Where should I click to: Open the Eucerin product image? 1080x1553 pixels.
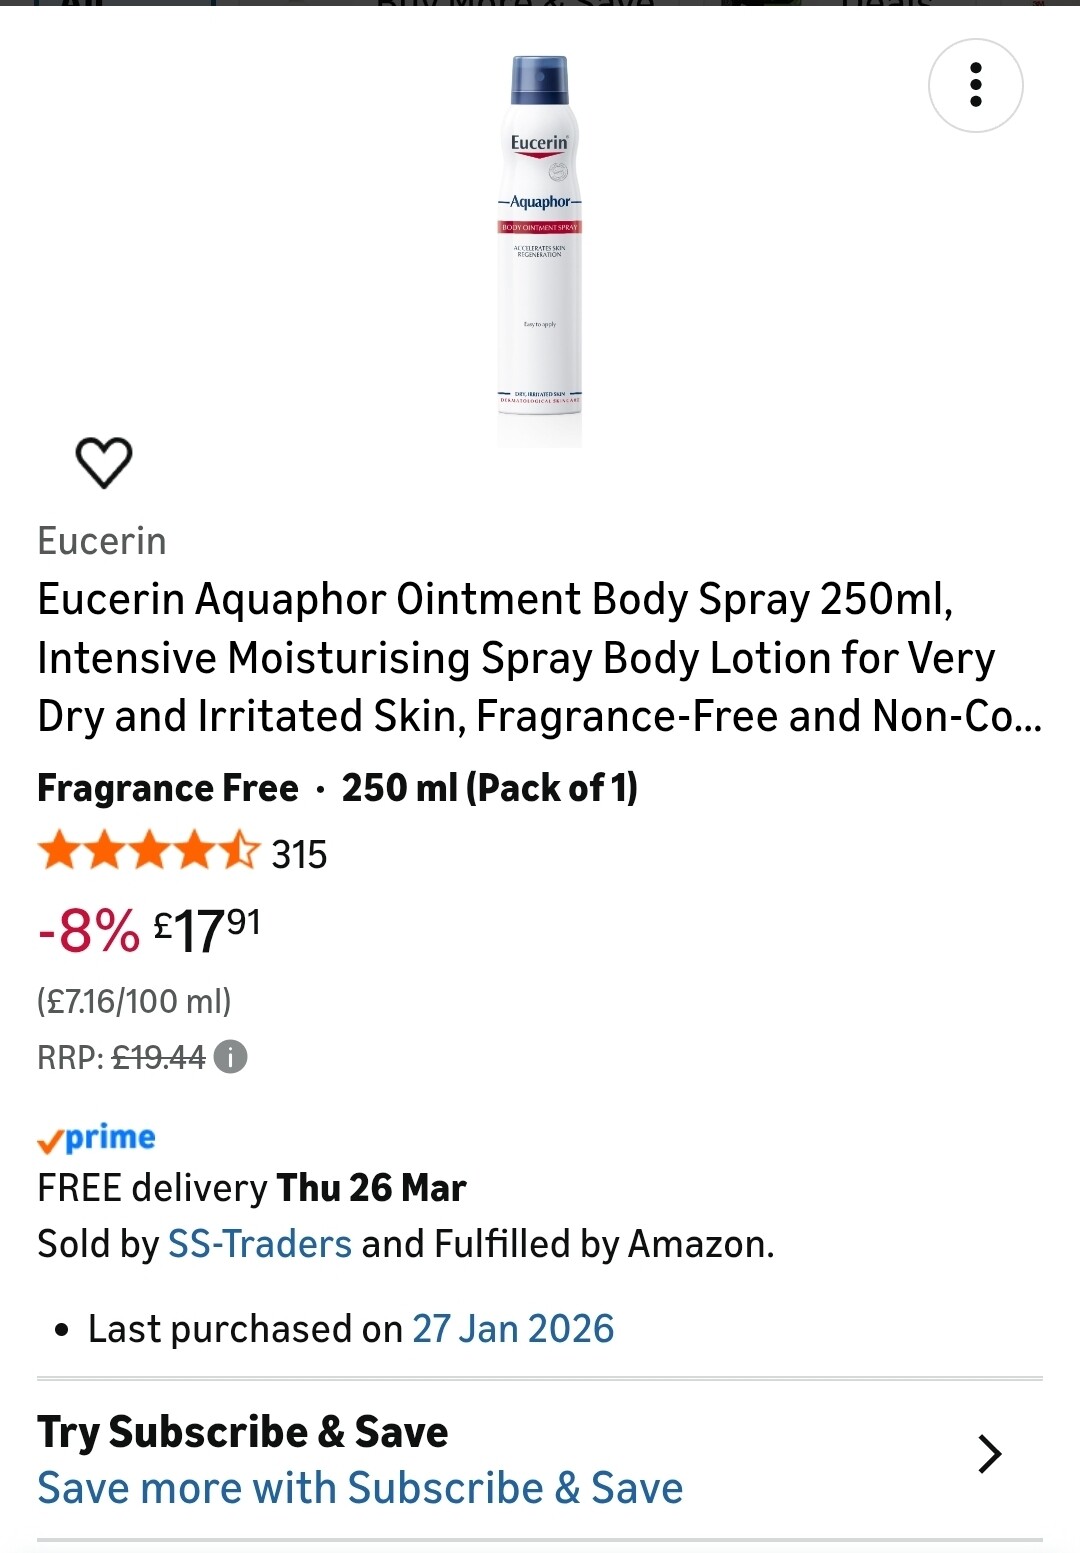pyautogui.click(x=540, y=250)
